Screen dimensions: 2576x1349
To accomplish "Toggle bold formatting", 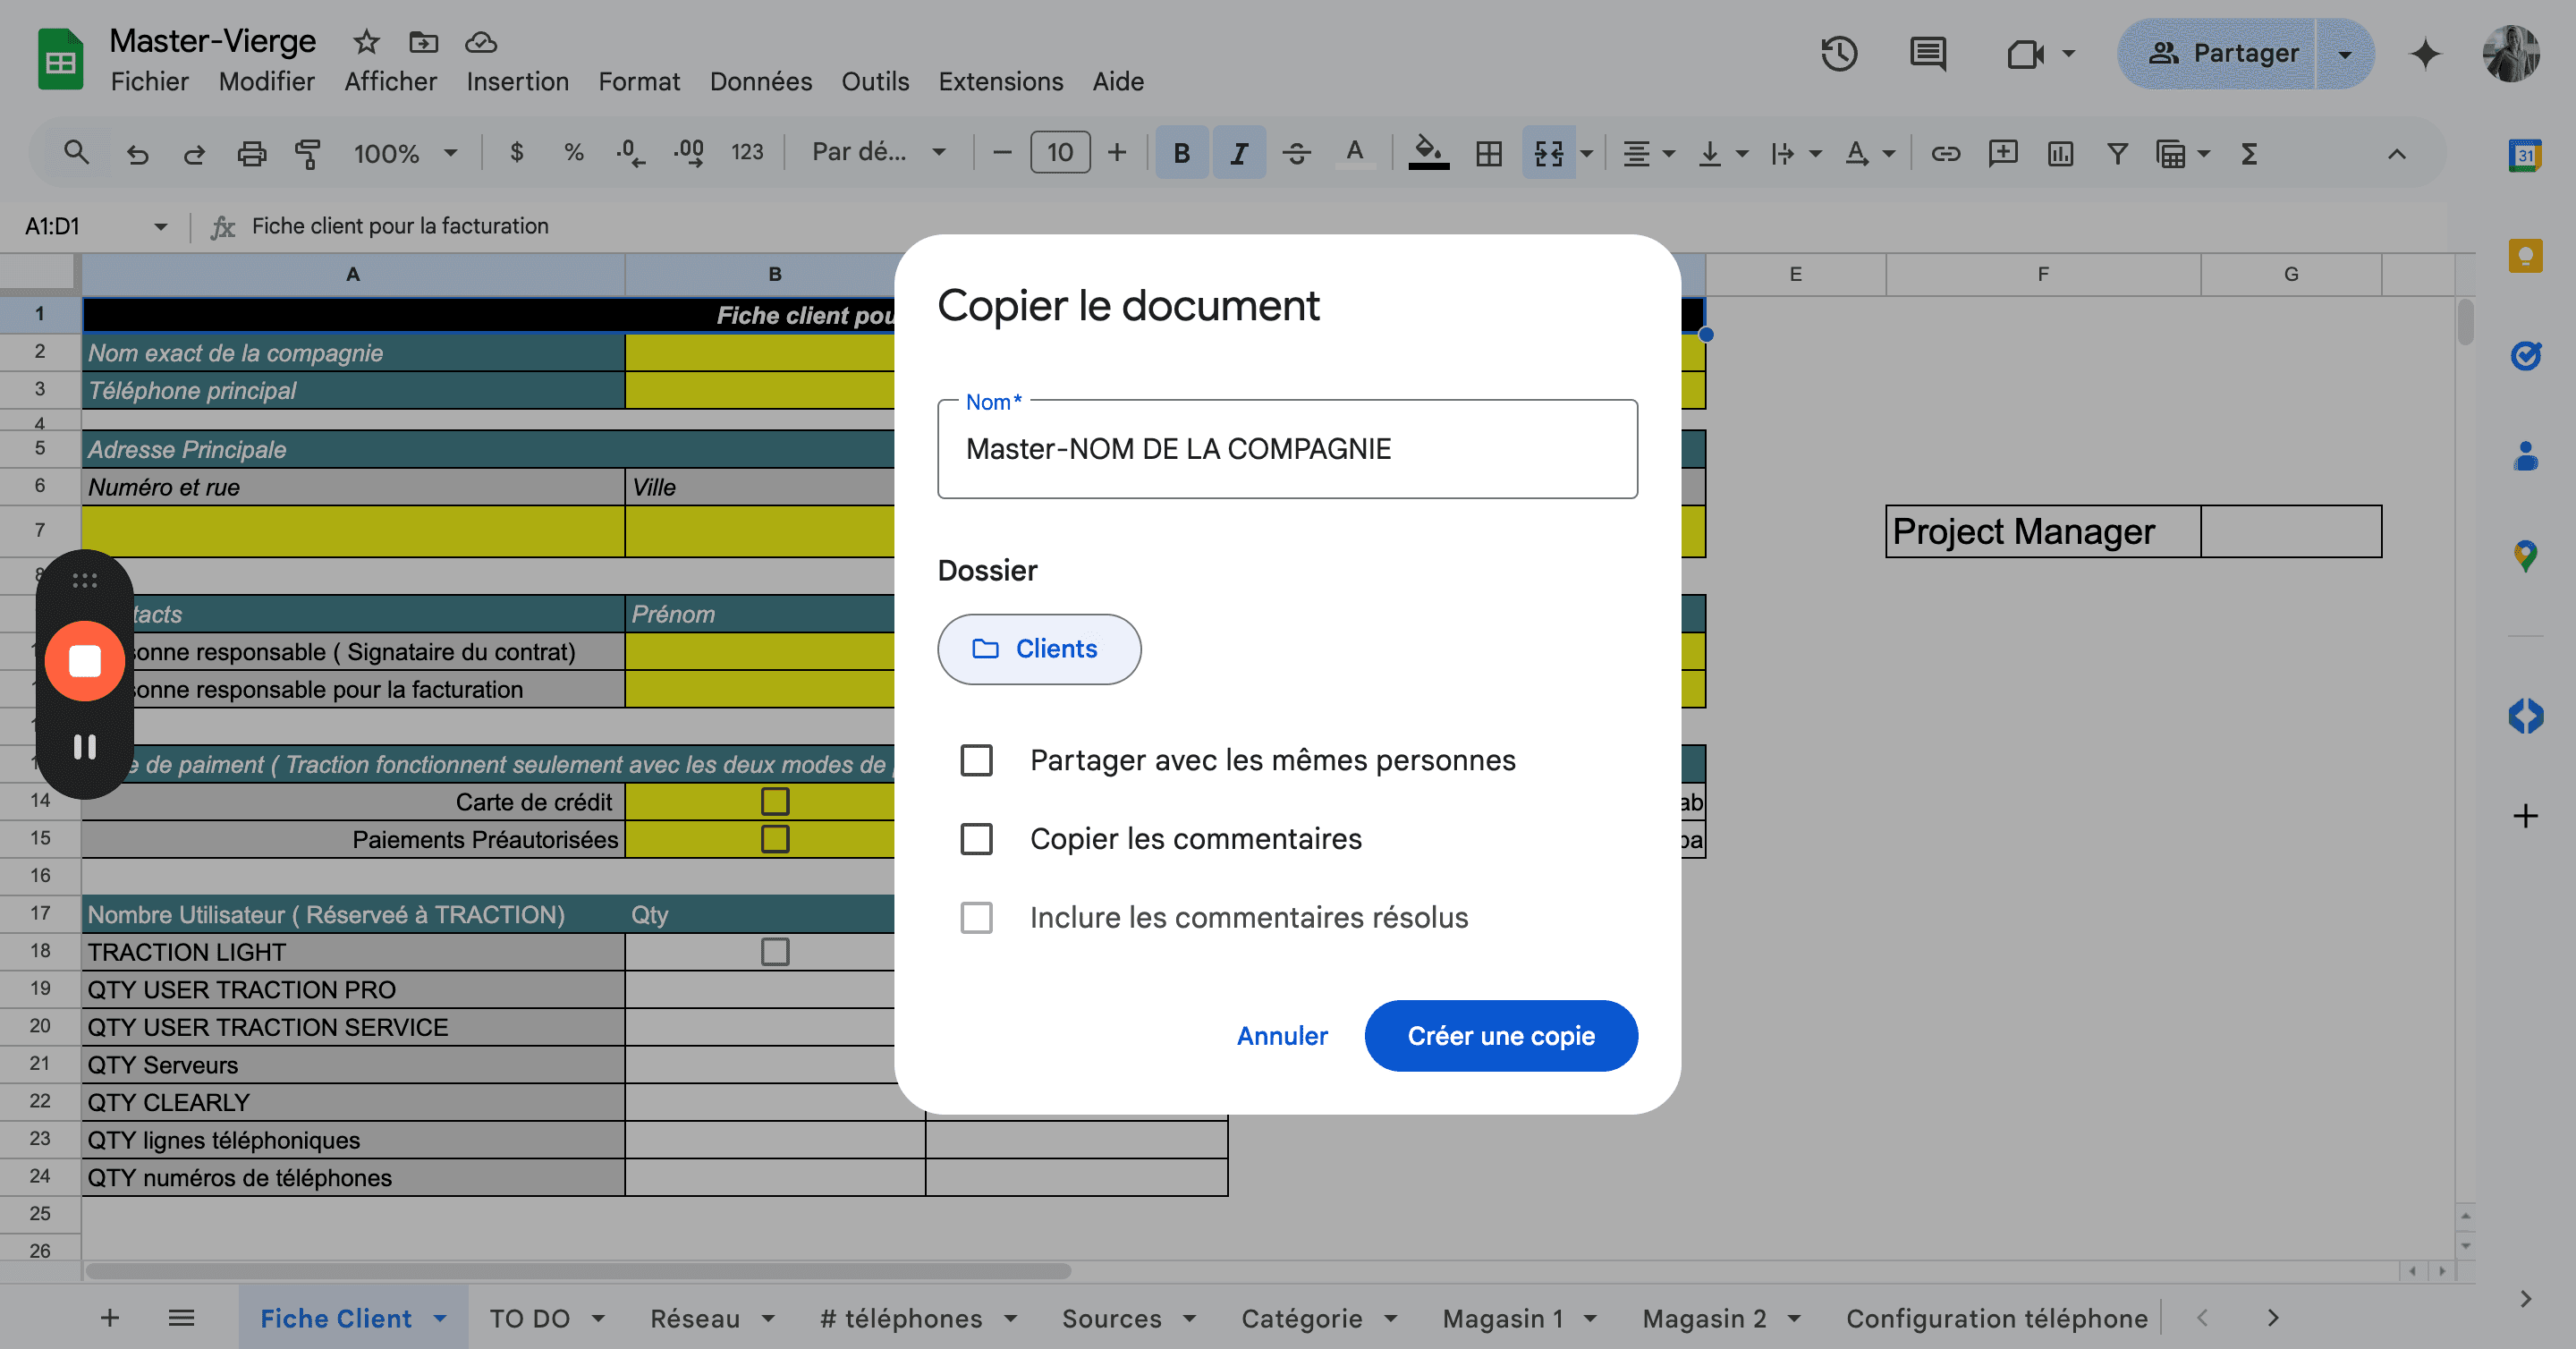I will [x=1181, y=153].
